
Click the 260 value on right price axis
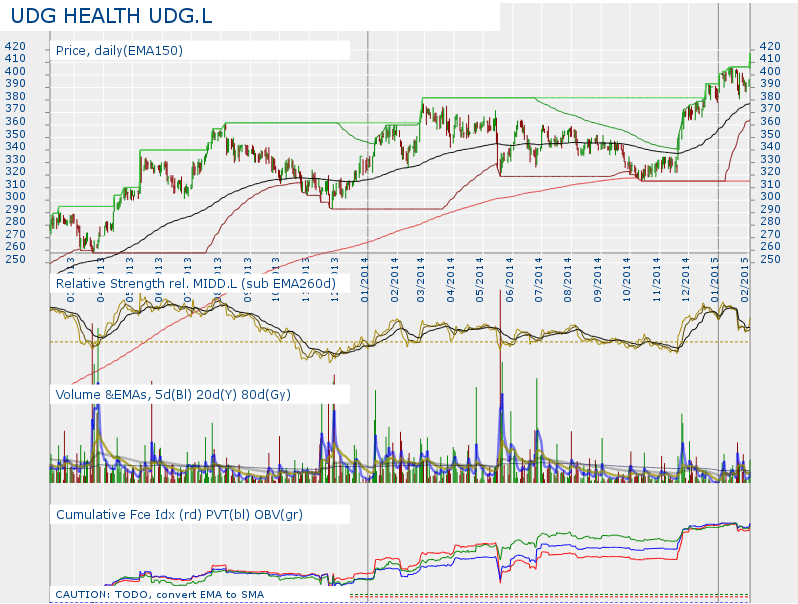pos(770,246)
